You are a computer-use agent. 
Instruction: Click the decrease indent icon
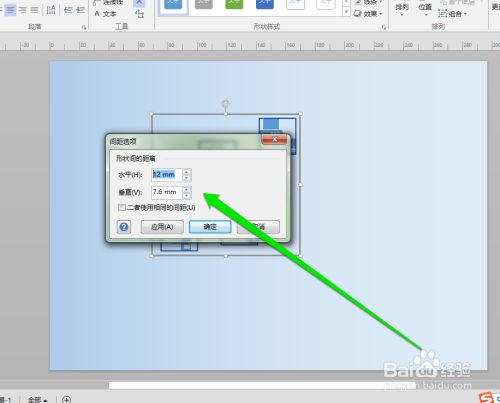(x=68, y=10)
